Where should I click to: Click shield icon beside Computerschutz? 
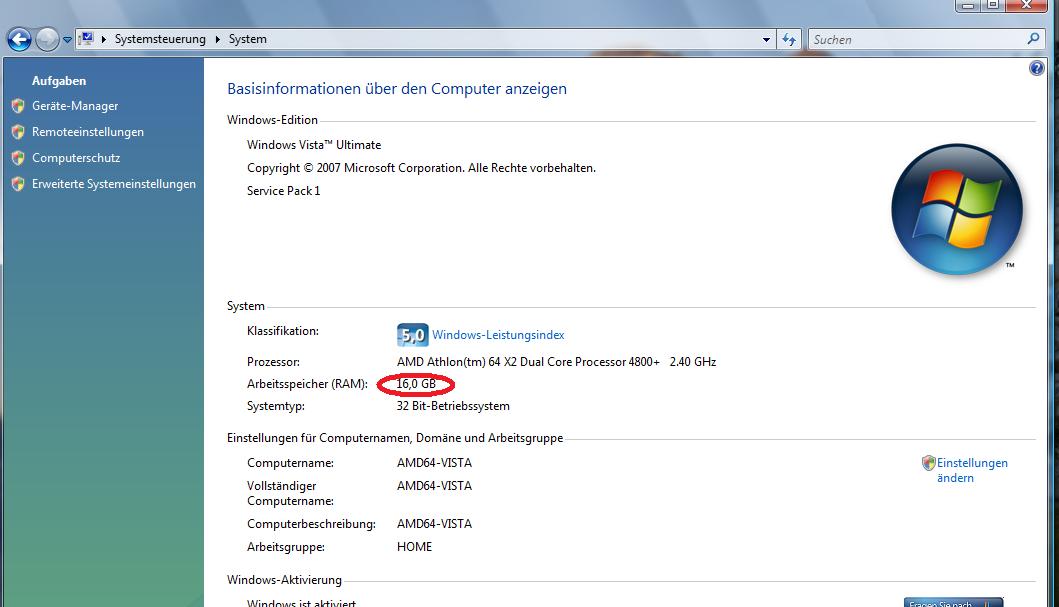(x=18, y=158)
